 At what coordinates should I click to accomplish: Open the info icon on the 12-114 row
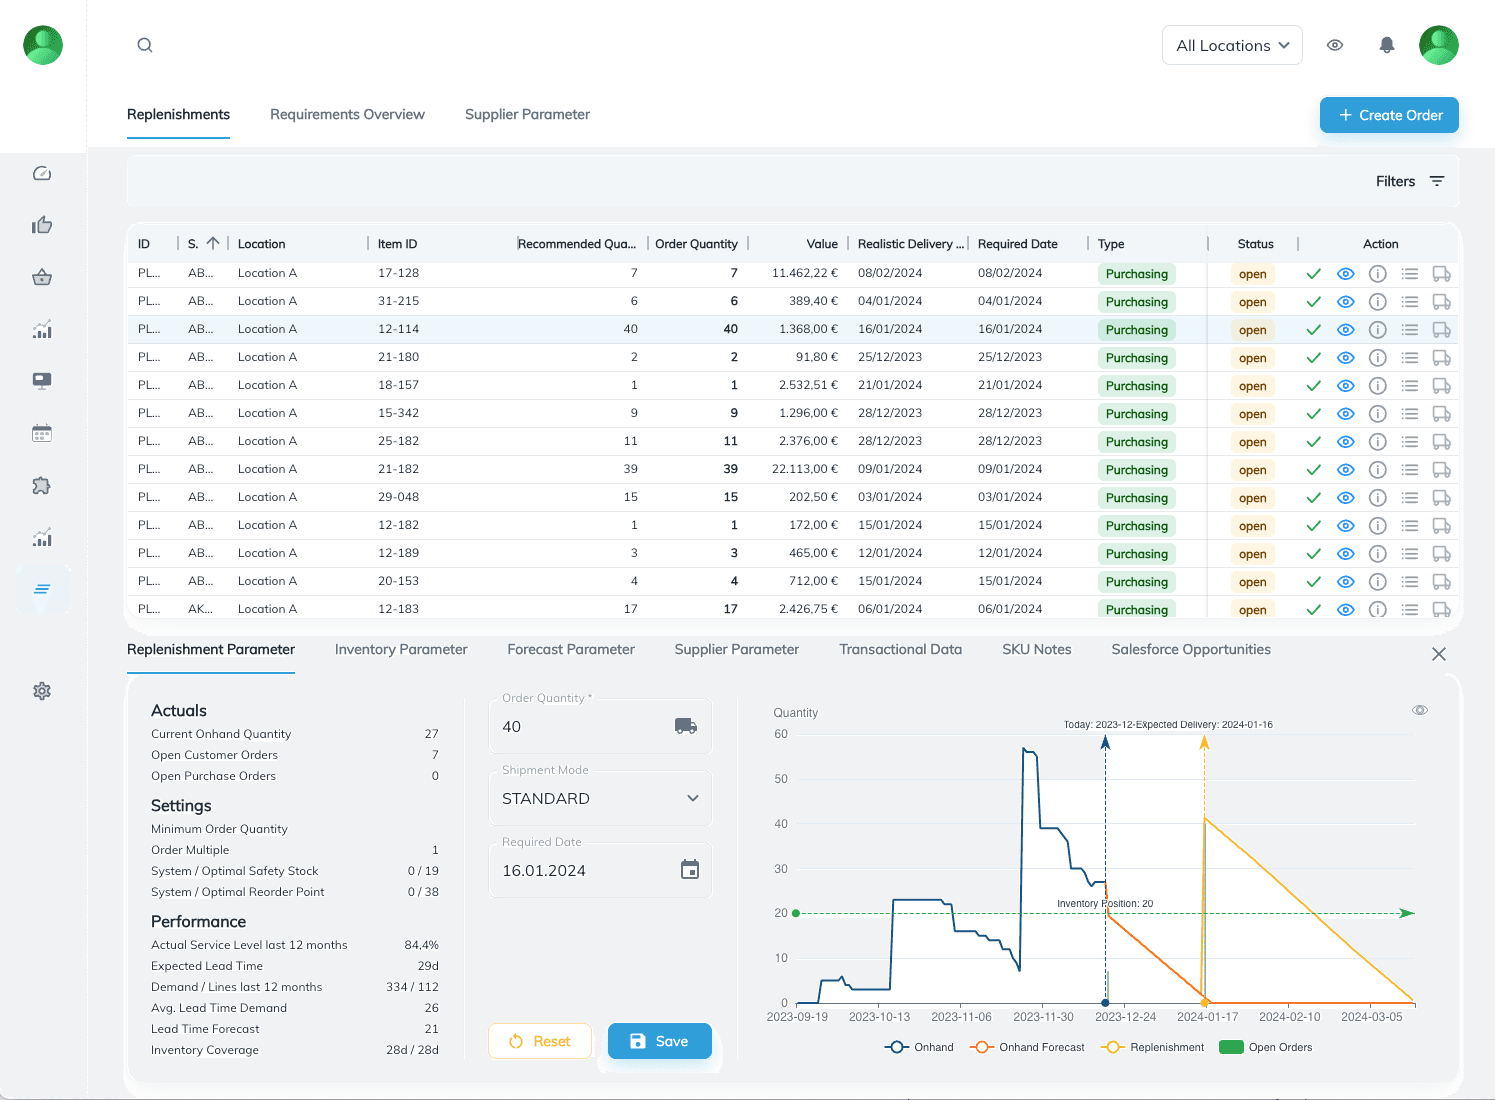(1378, 329)
